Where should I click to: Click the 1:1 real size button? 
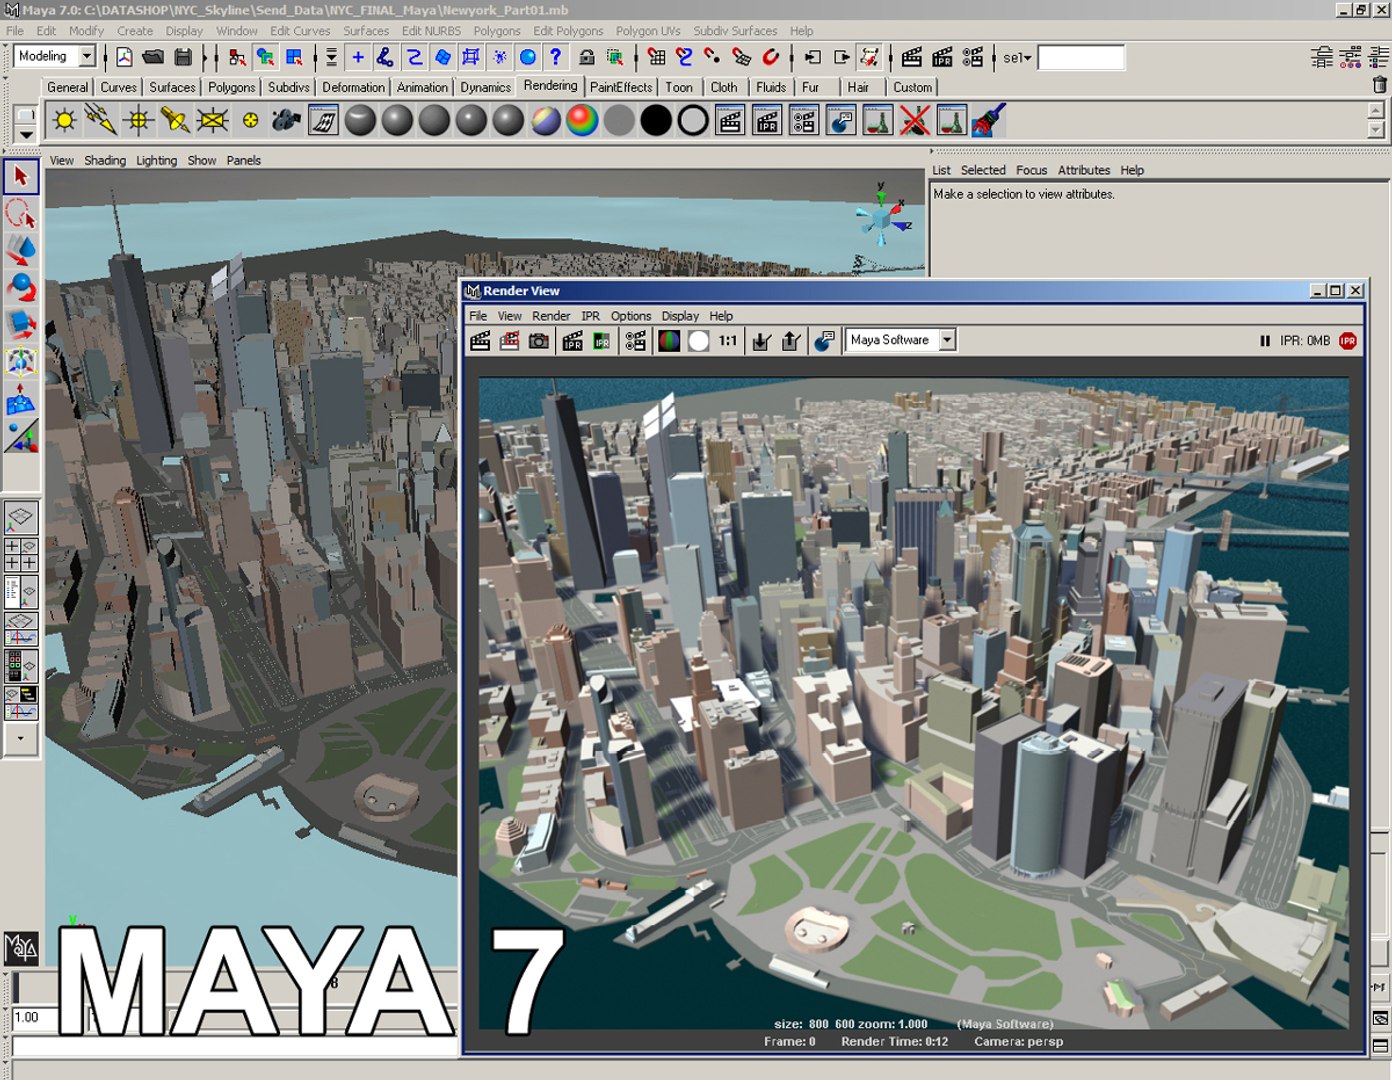pos(728,341)
